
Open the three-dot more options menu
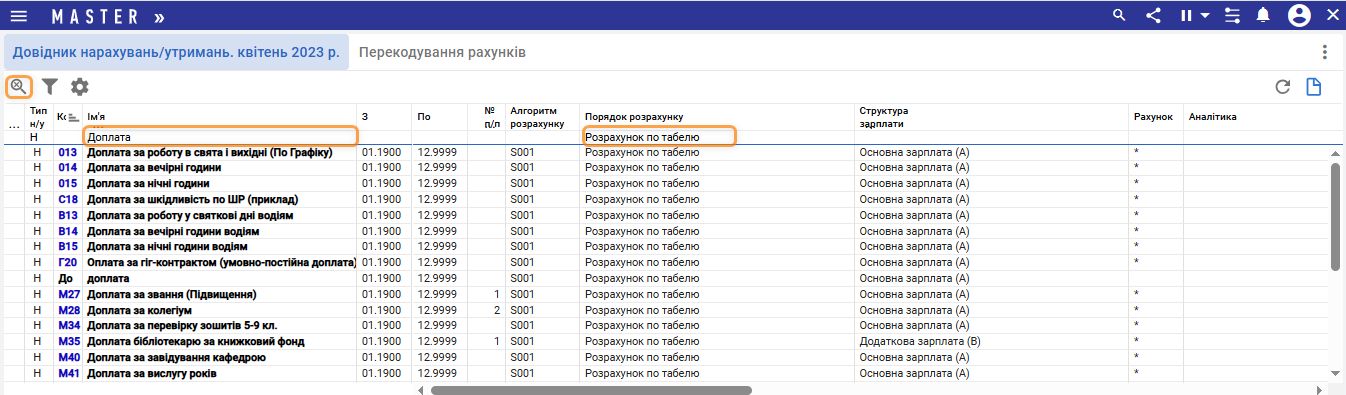pyautogui.click(x=1324, y=52)
